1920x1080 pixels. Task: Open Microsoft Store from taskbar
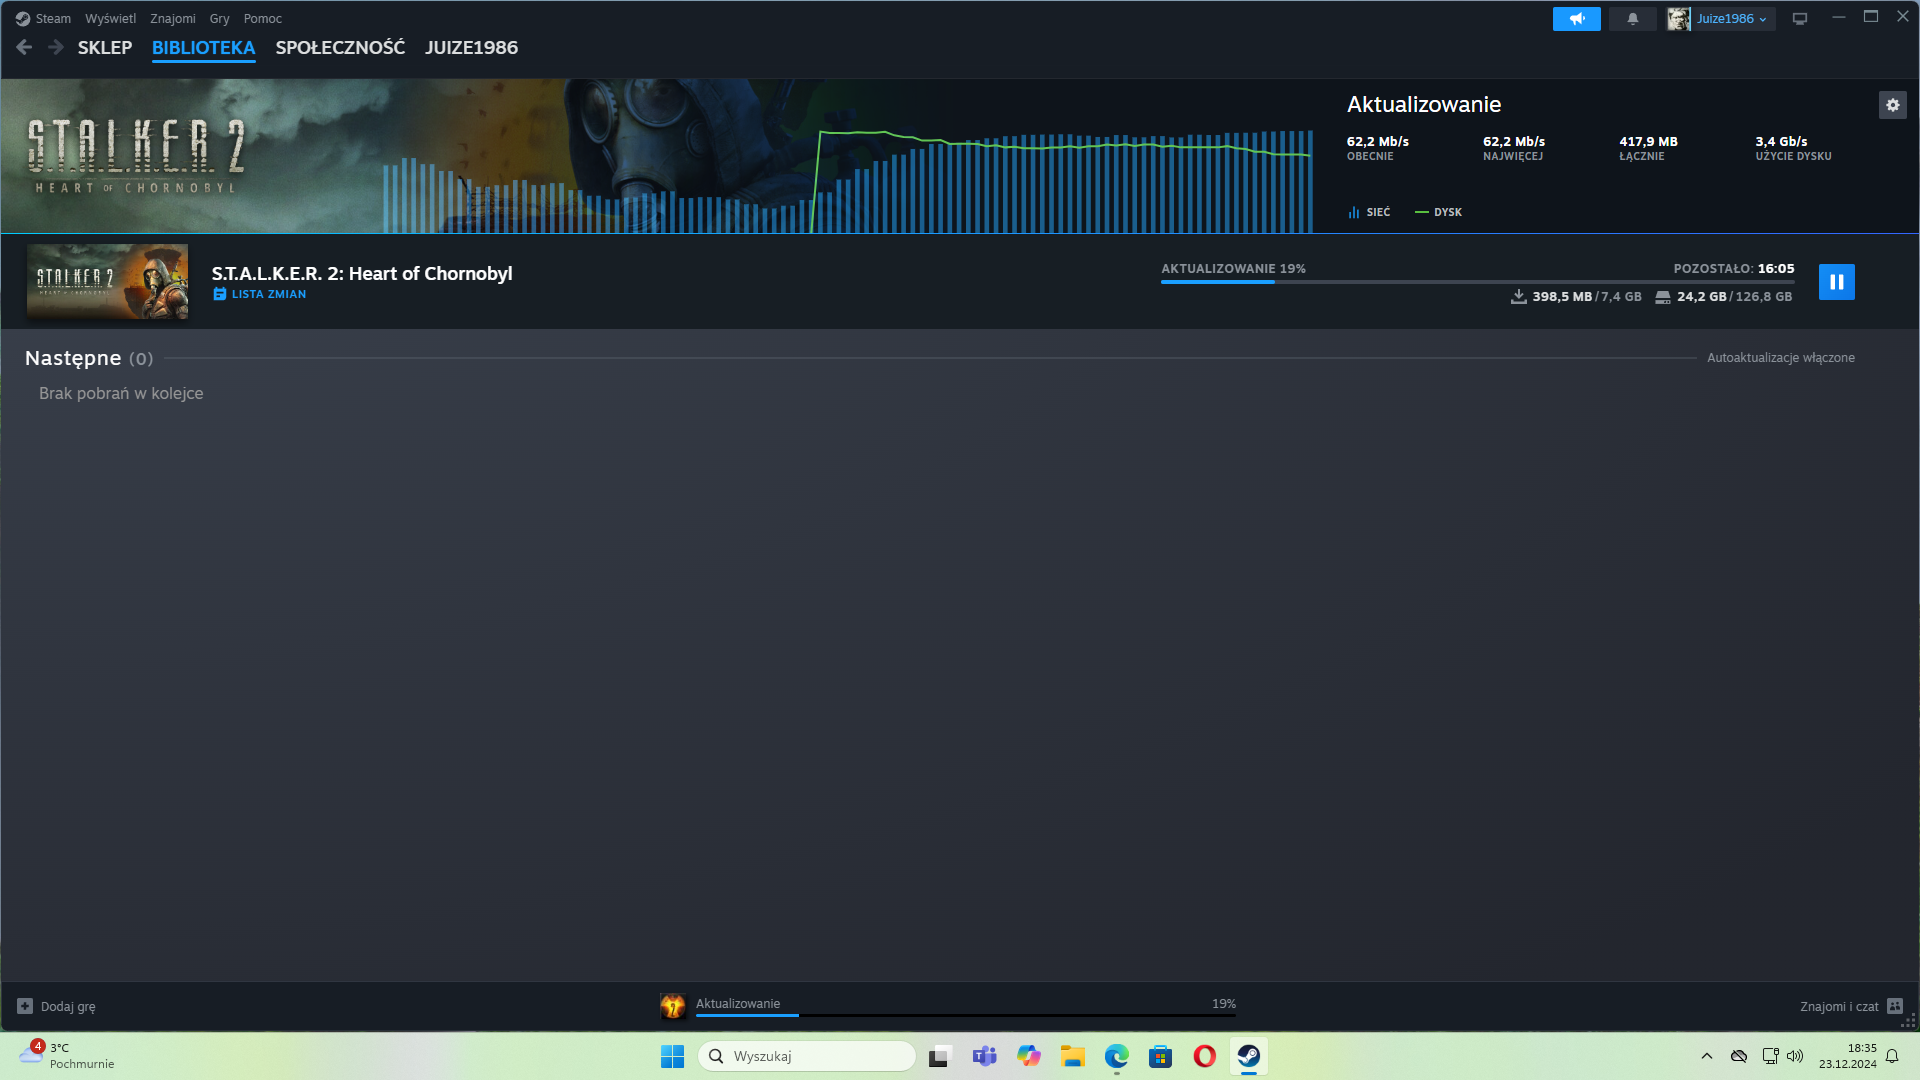[1160, 1056]
